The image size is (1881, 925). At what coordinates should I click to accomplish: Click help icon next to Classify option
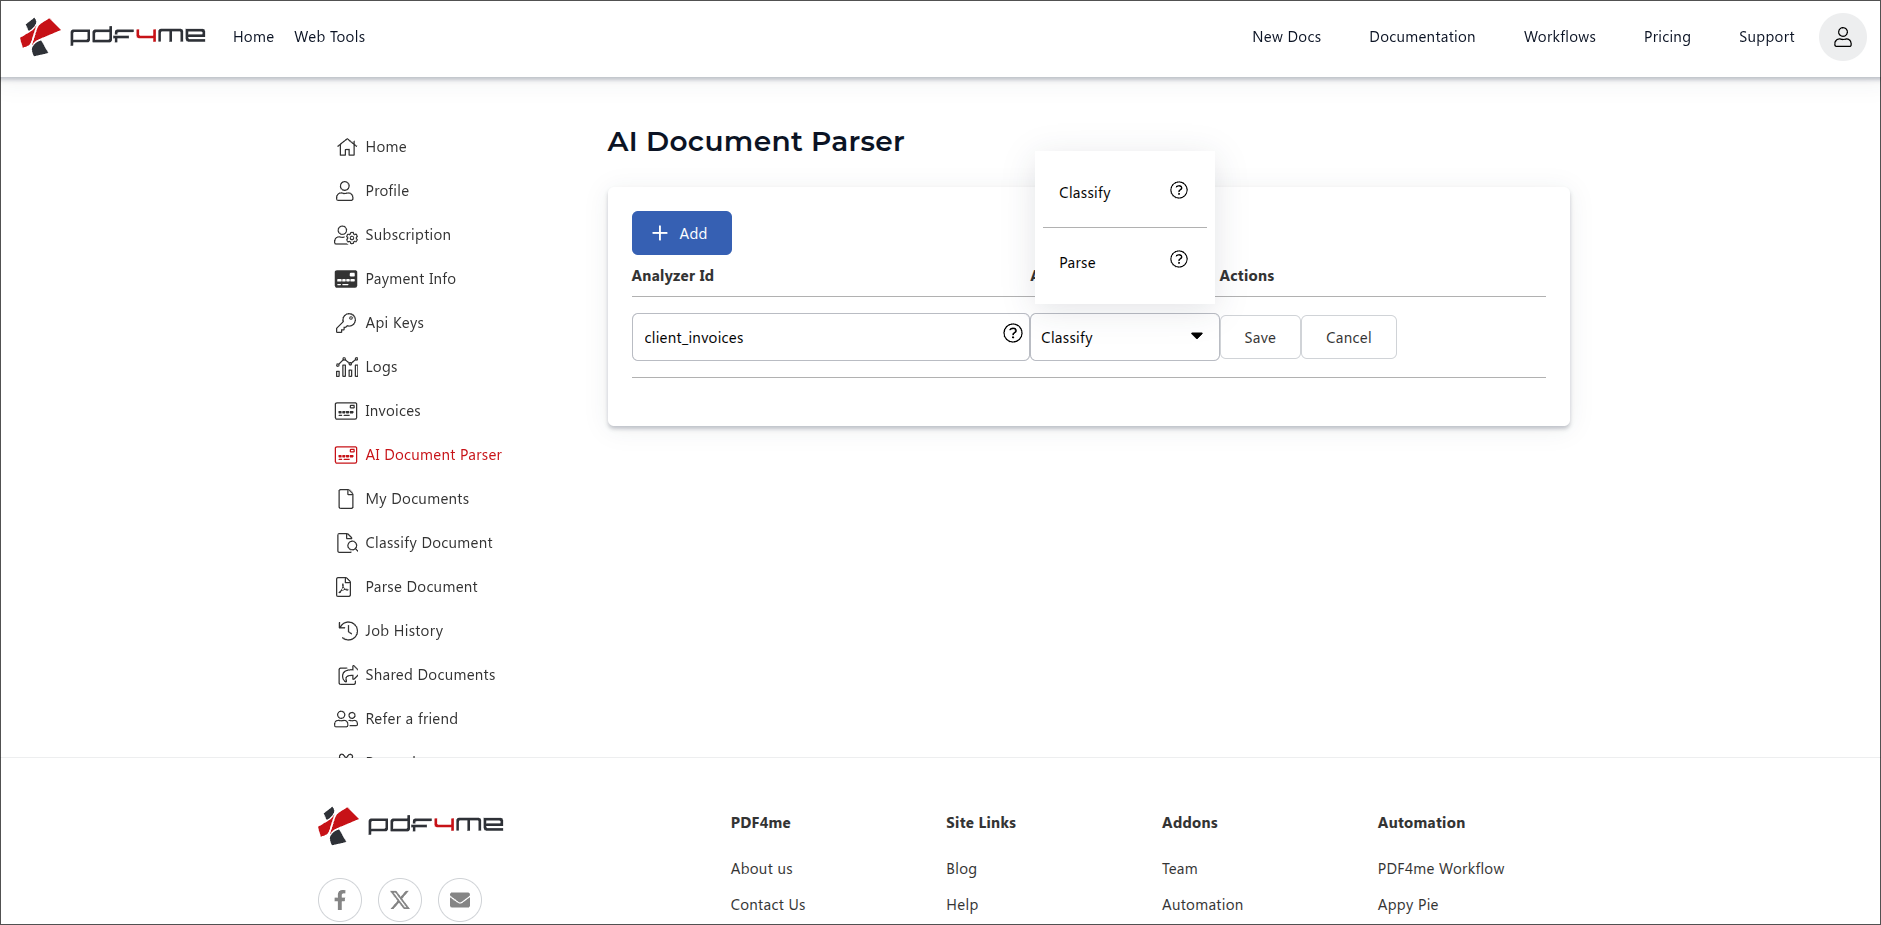[x=1179, y=190]
